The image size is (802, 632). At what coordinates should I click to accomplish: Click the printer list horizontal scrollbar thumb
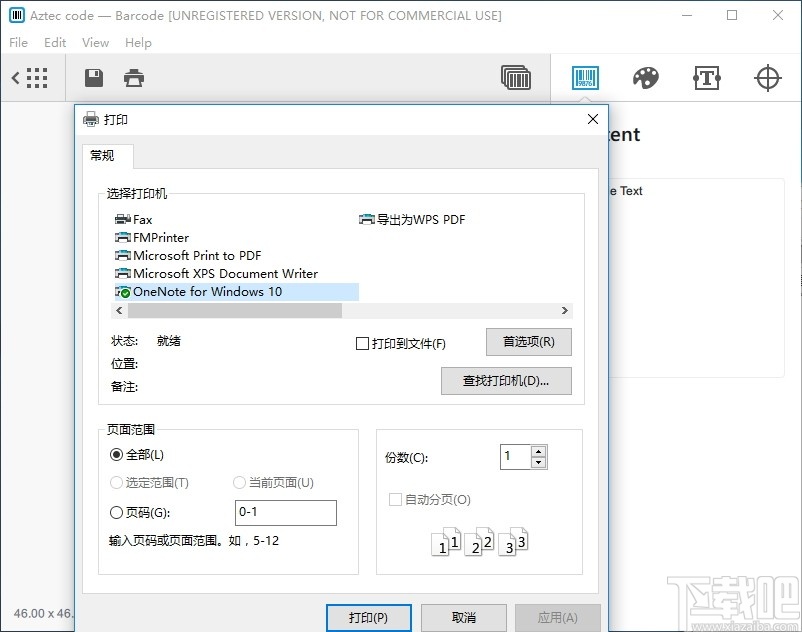[235, 310]
